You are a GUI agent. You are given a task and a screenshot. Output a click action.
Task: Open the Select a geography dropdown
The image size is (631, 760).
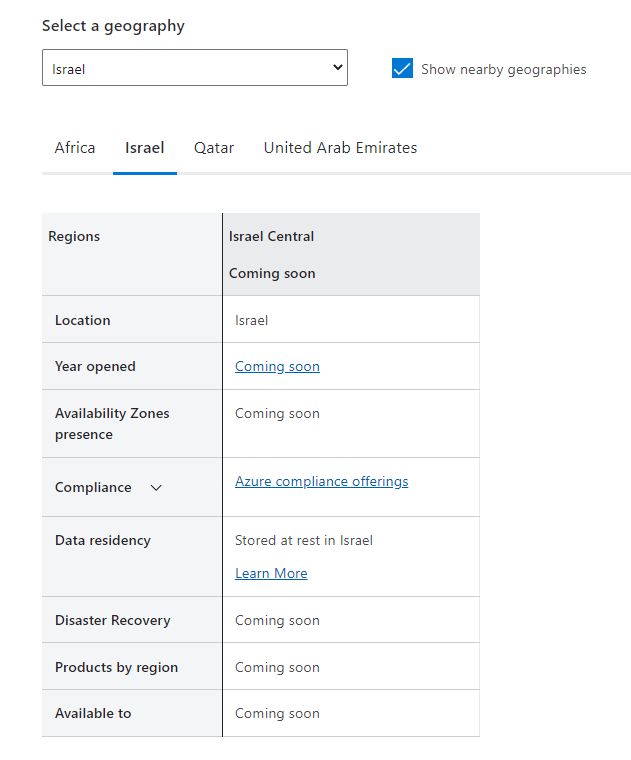coord(195,67)
